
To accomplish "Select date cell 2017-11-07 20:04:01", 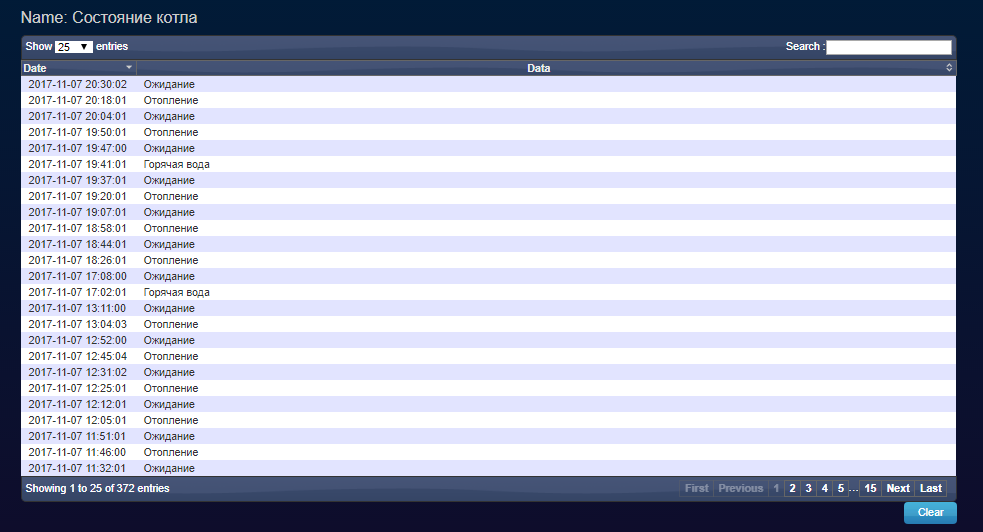I will click(78, 116).
